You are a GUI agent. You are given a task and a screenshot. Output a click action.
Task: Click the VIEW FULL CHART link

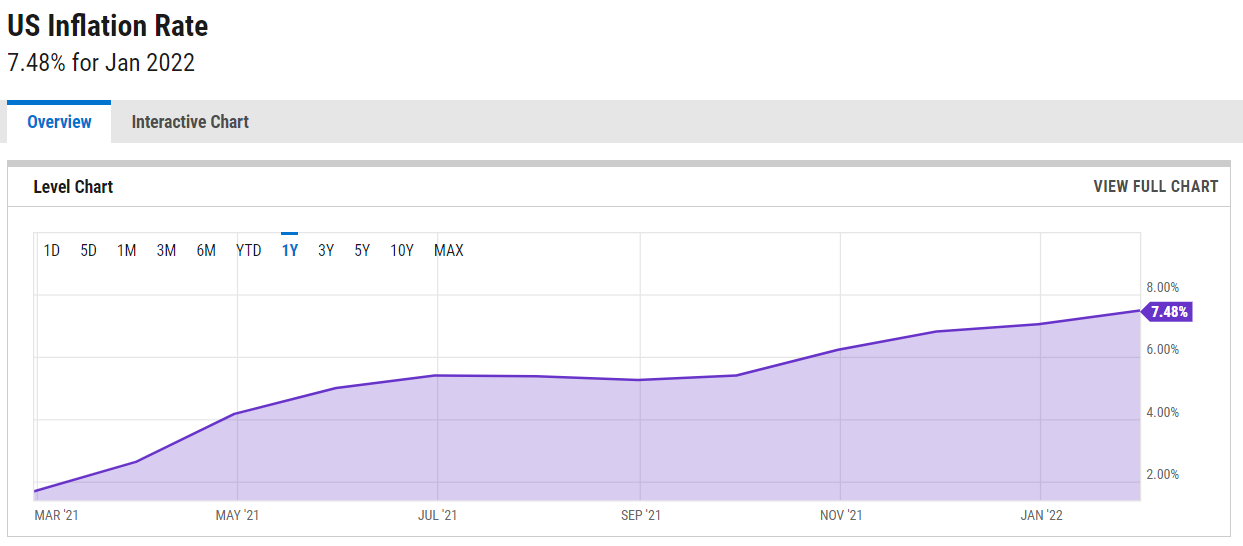[x=1156, y=186]
